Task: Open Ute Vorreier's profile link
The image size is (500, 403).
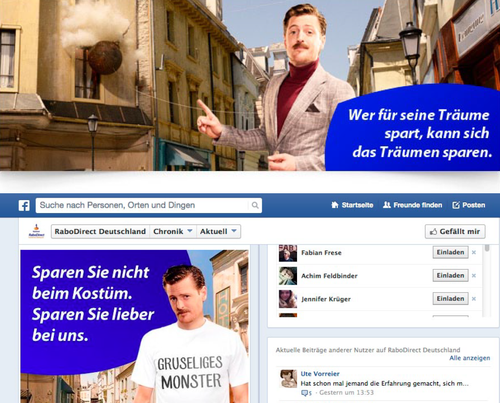Action: (320, 374)
